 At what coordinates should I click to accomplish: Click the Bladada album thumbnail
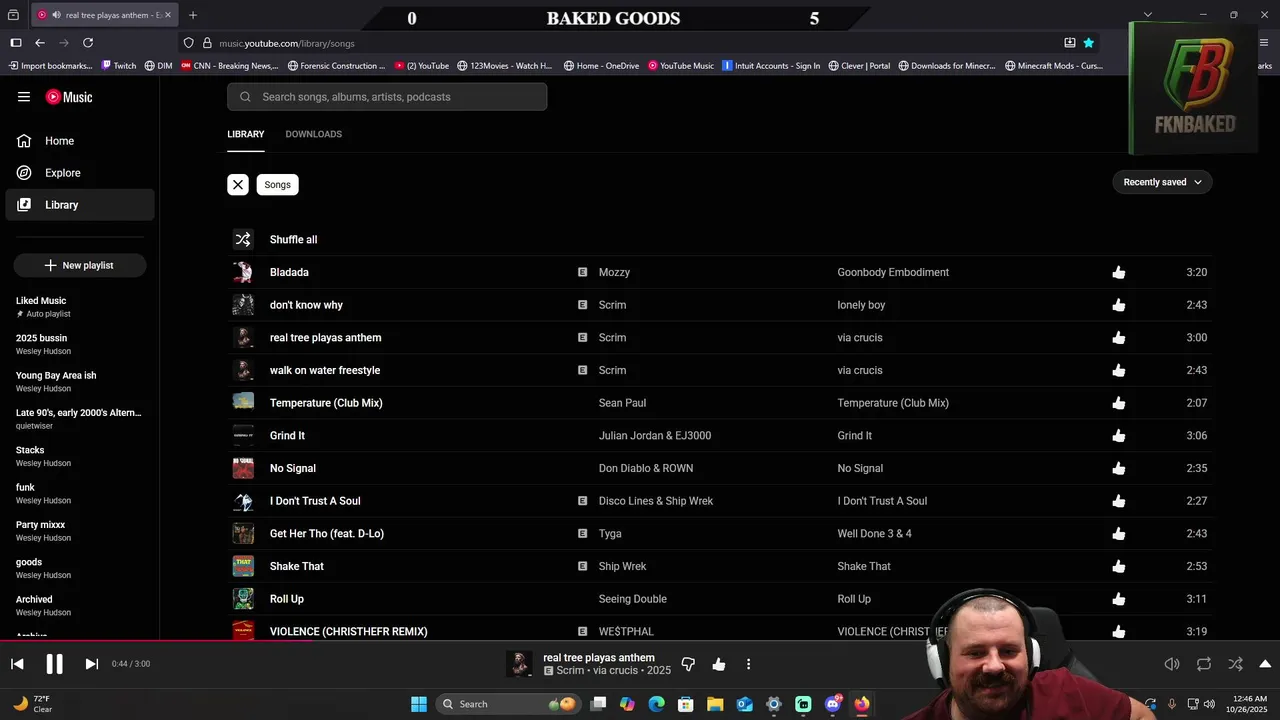pos(243,272)
